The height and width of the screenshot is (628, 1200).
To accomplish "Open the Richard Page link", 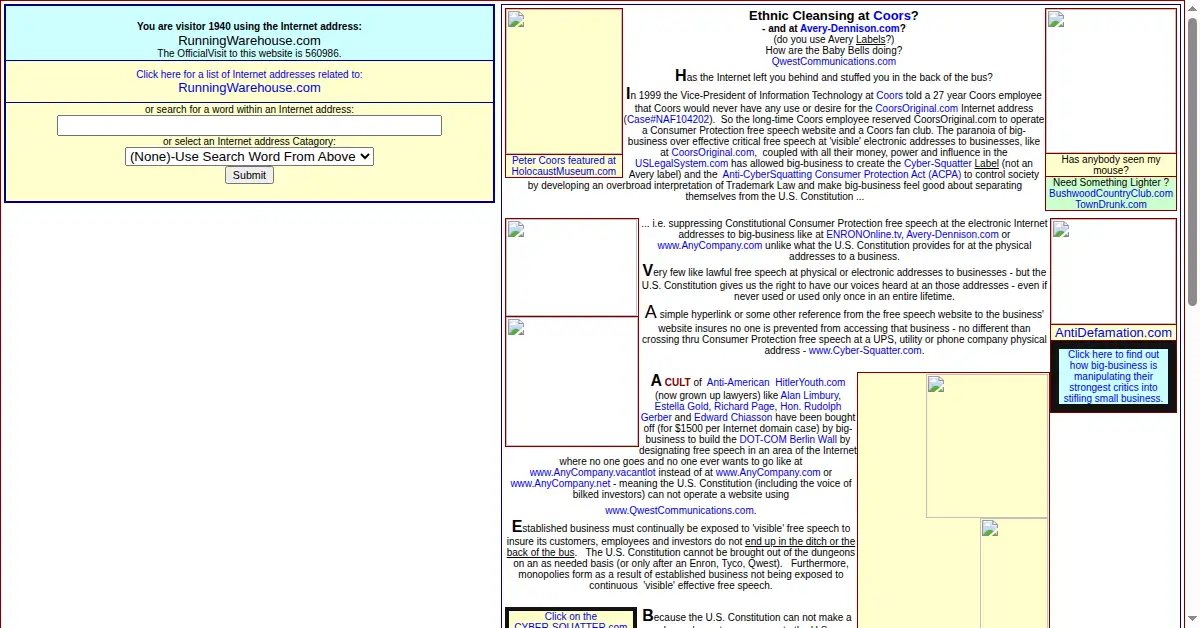I will 746,407.
